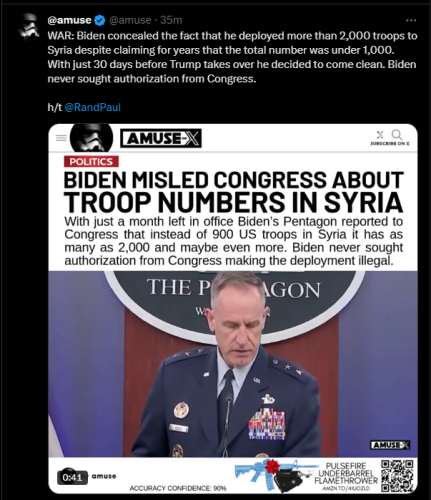Click the AMUSE-X logo banner
This screenshot has width=431, height=500.
161,138
